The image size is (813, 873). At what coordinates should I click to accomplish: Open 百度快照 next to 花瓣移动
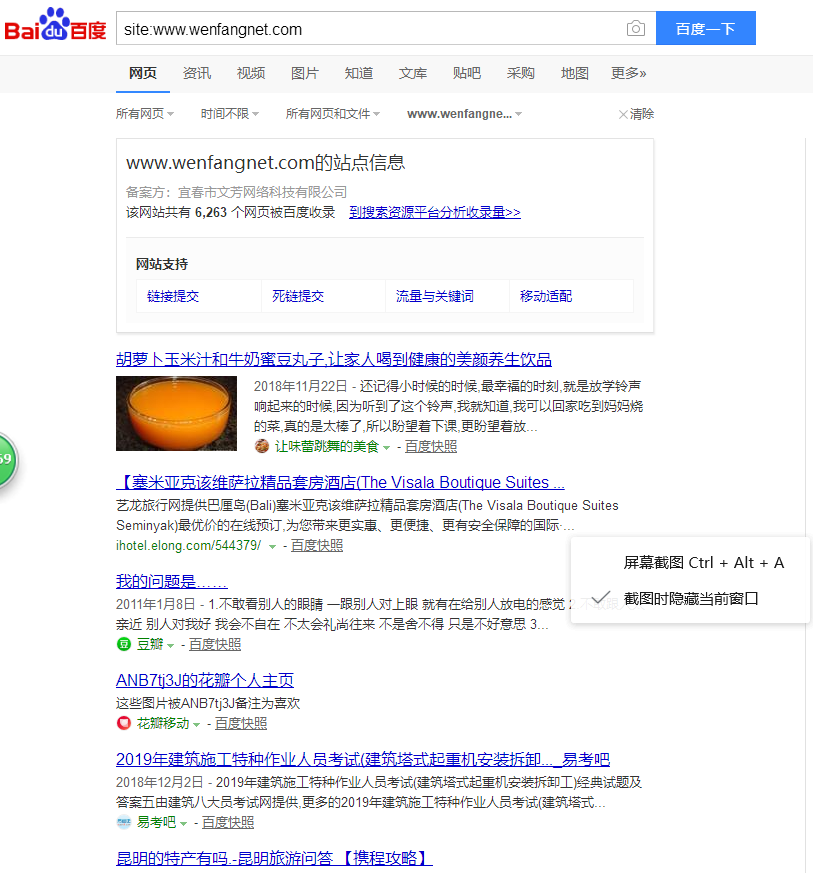(x=241, y=723)
